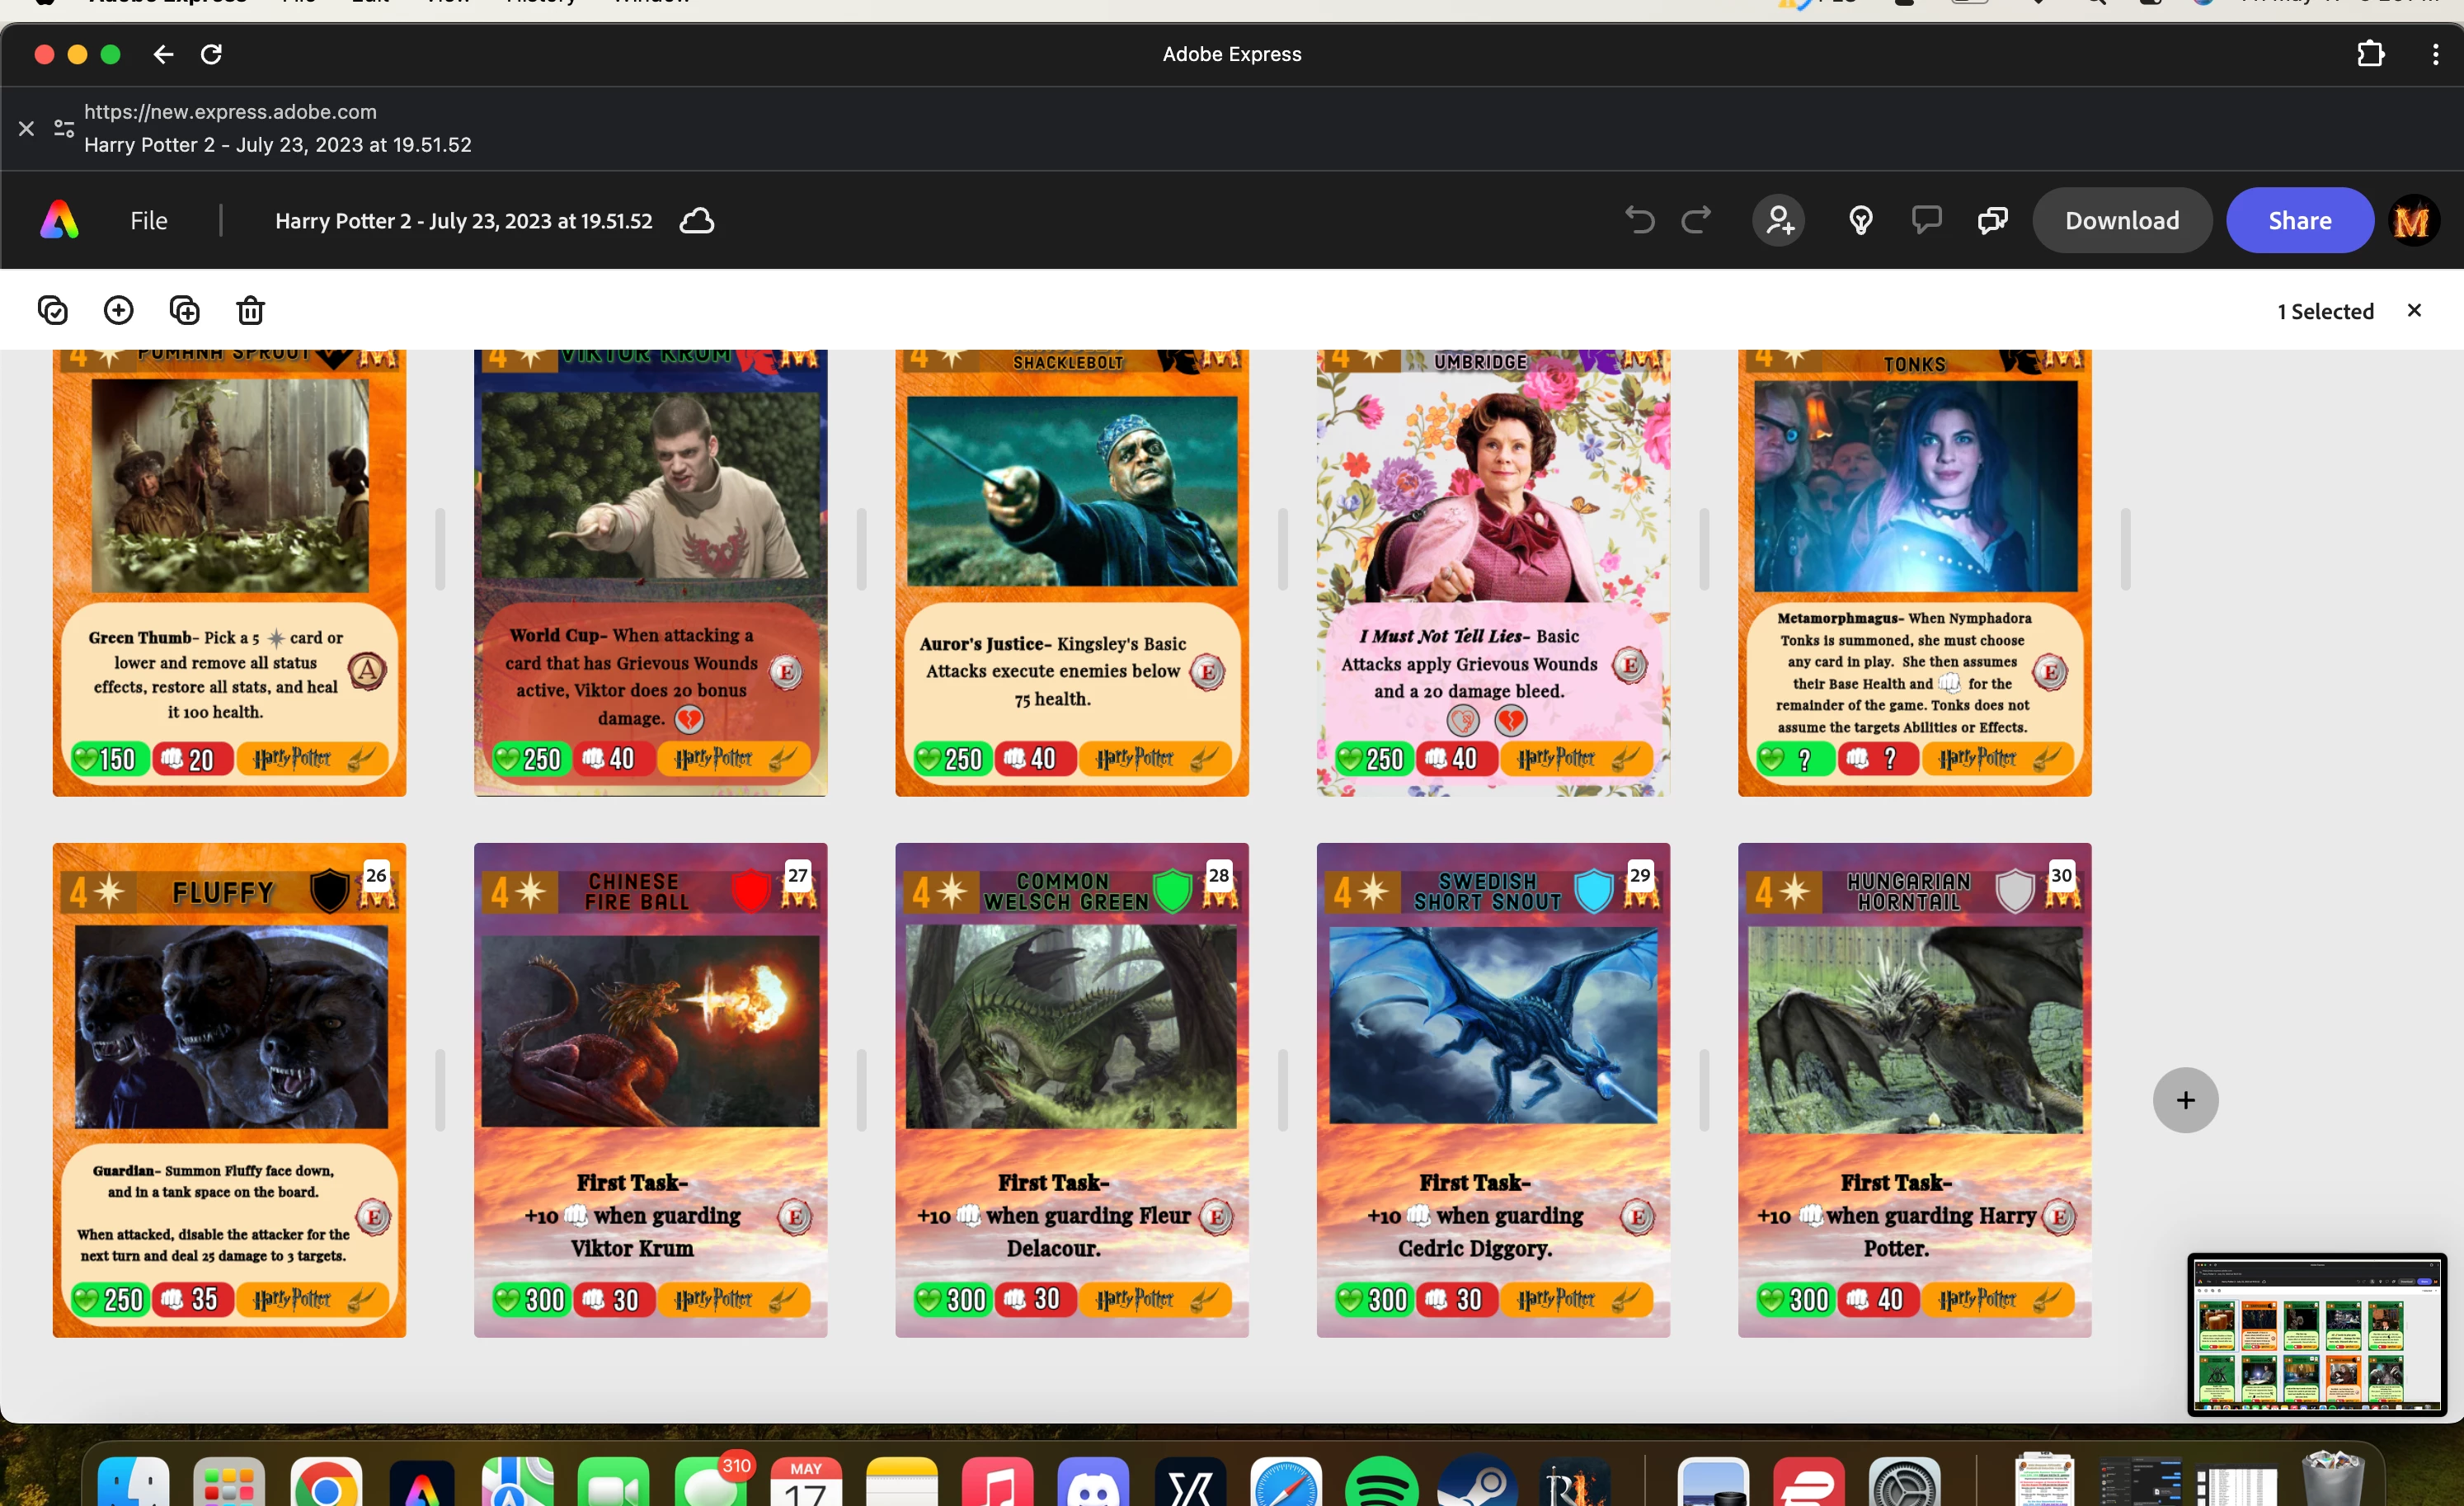
Task: Click the select all pages icon
Action: click(52, 311)
